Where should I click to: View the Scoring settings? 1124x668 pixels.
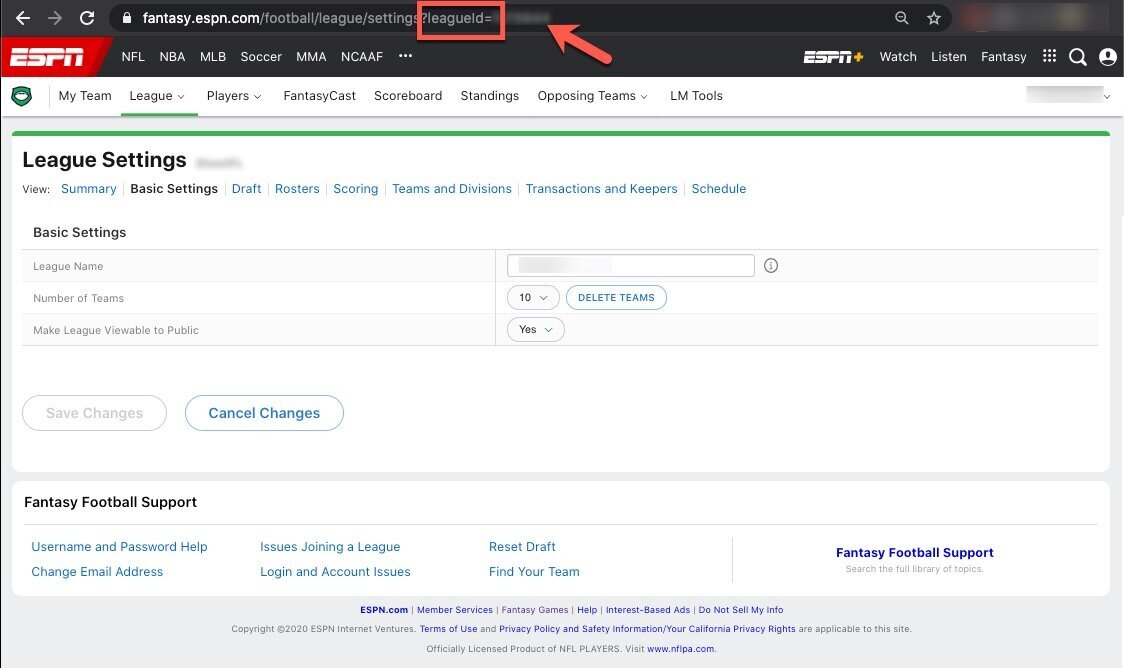tap(356, 189)
